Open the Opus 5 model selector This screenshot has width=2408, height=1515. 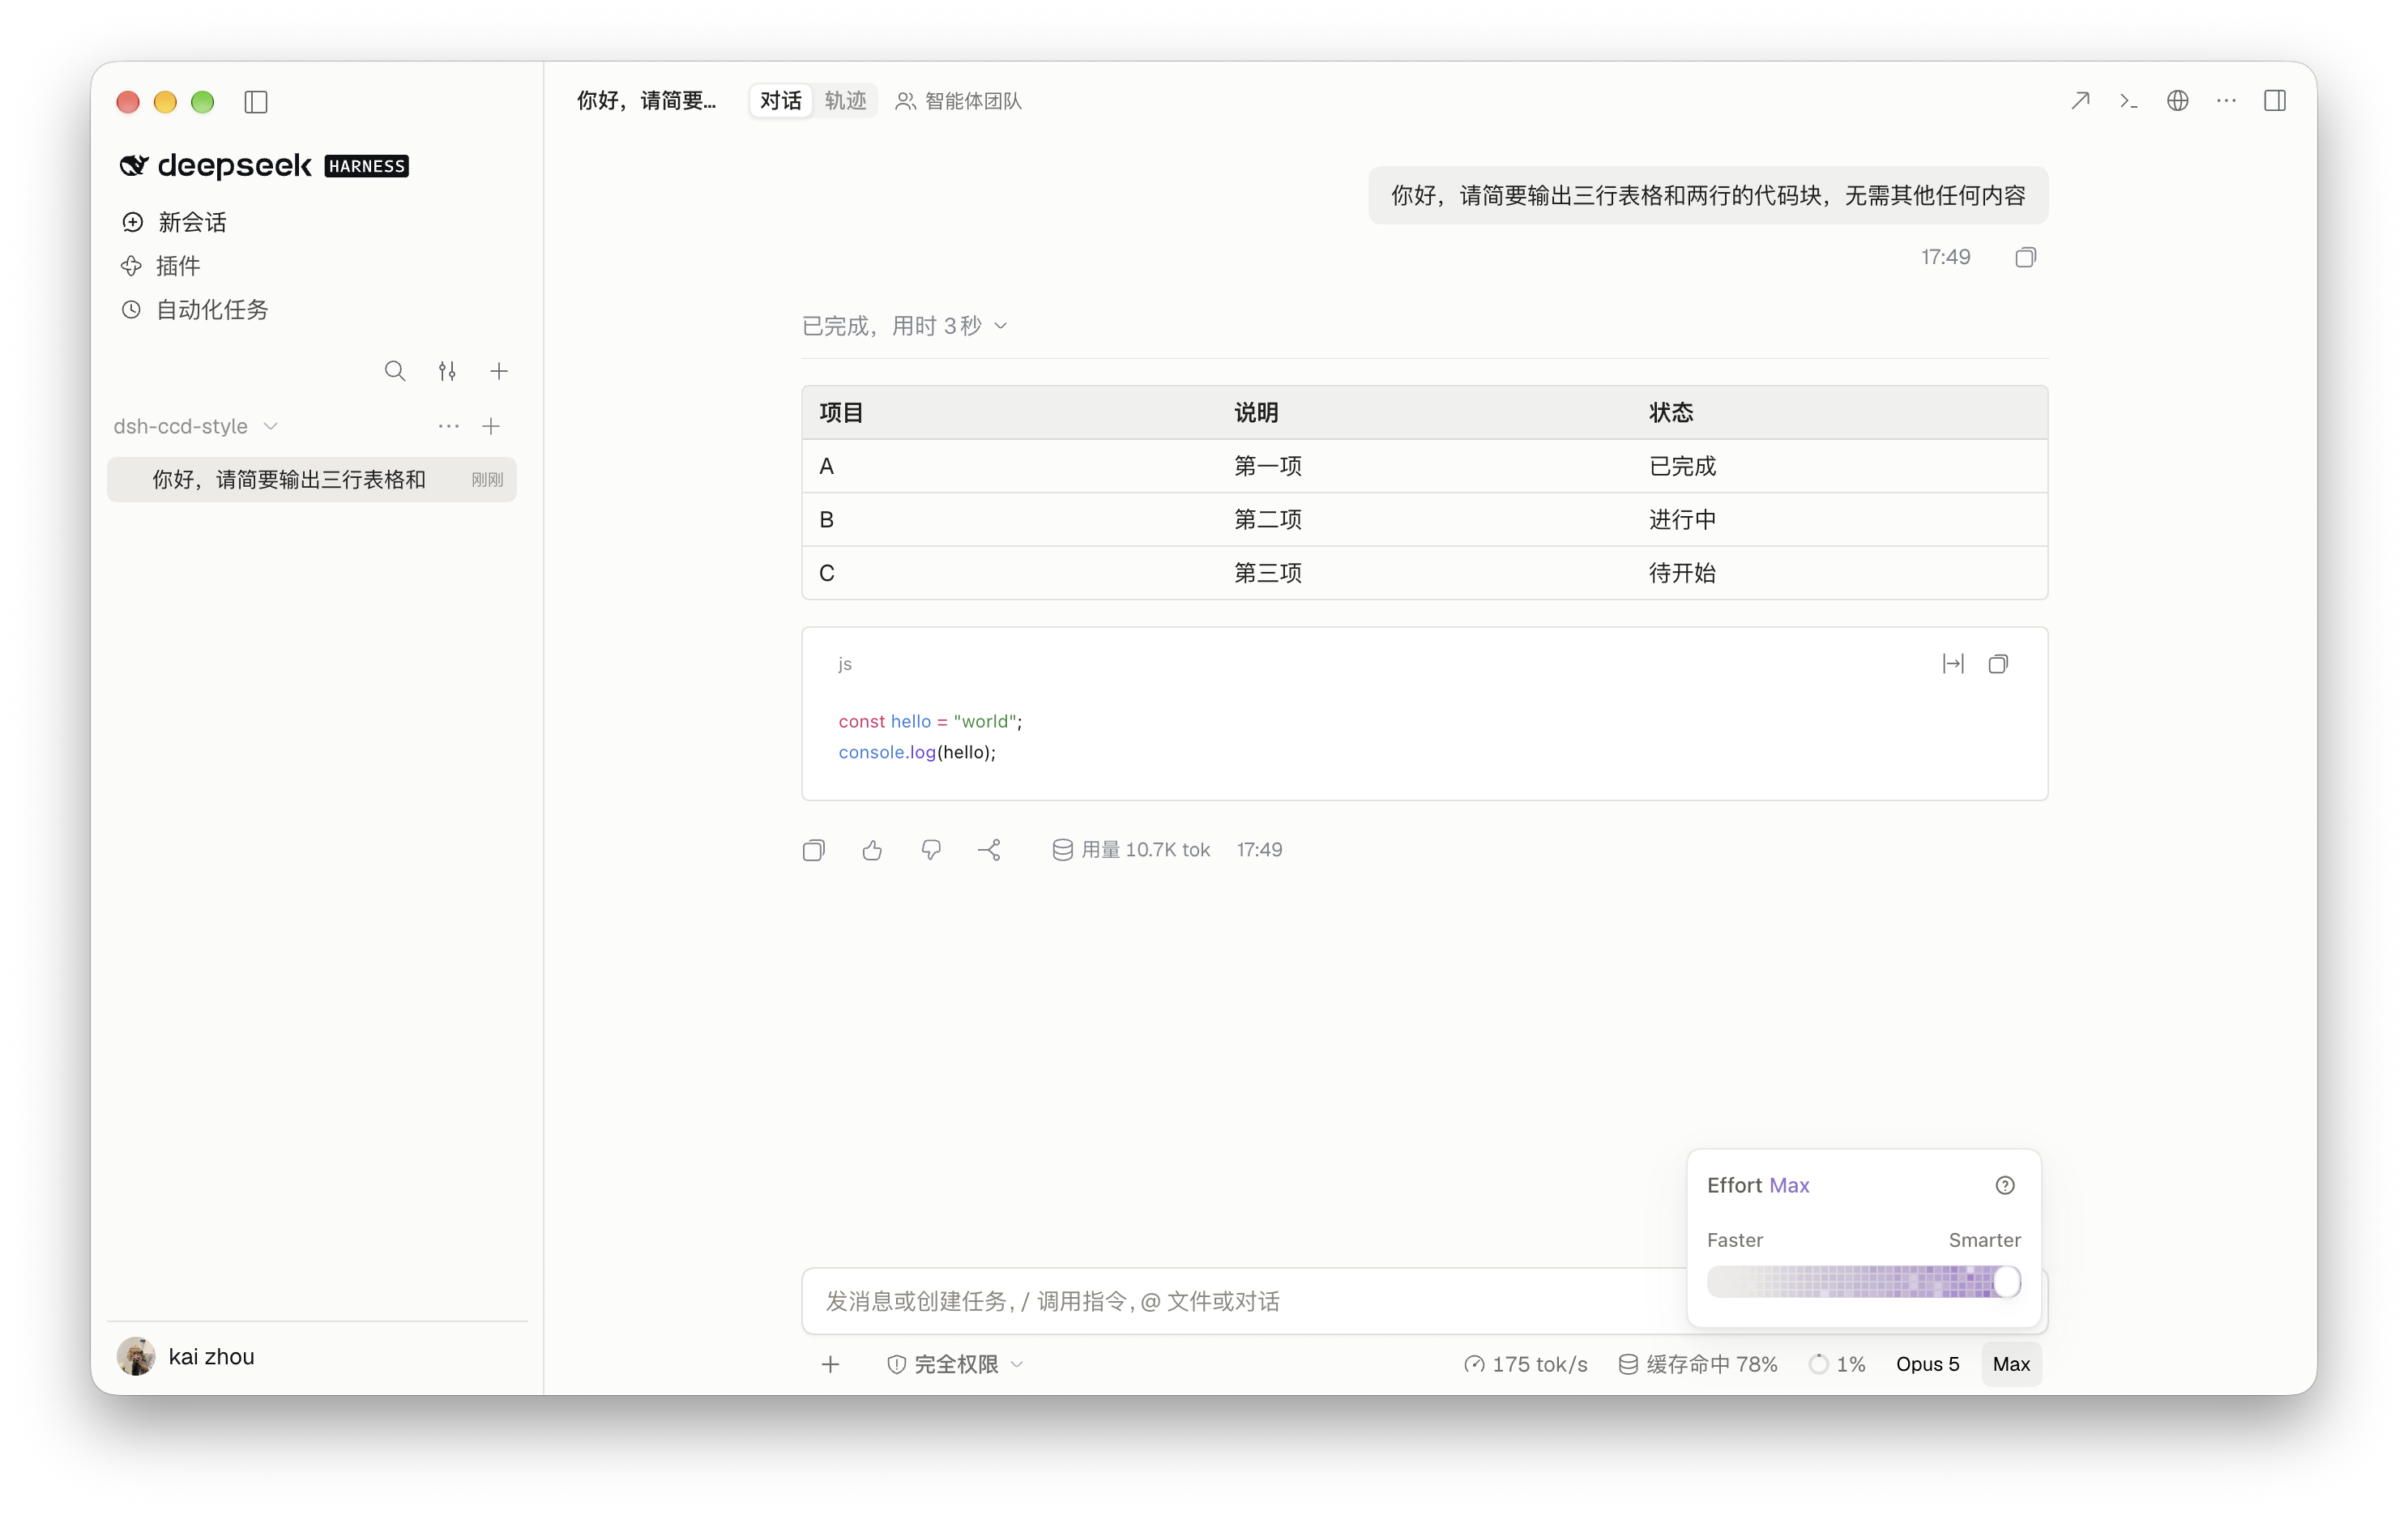pos(1927,1364)
